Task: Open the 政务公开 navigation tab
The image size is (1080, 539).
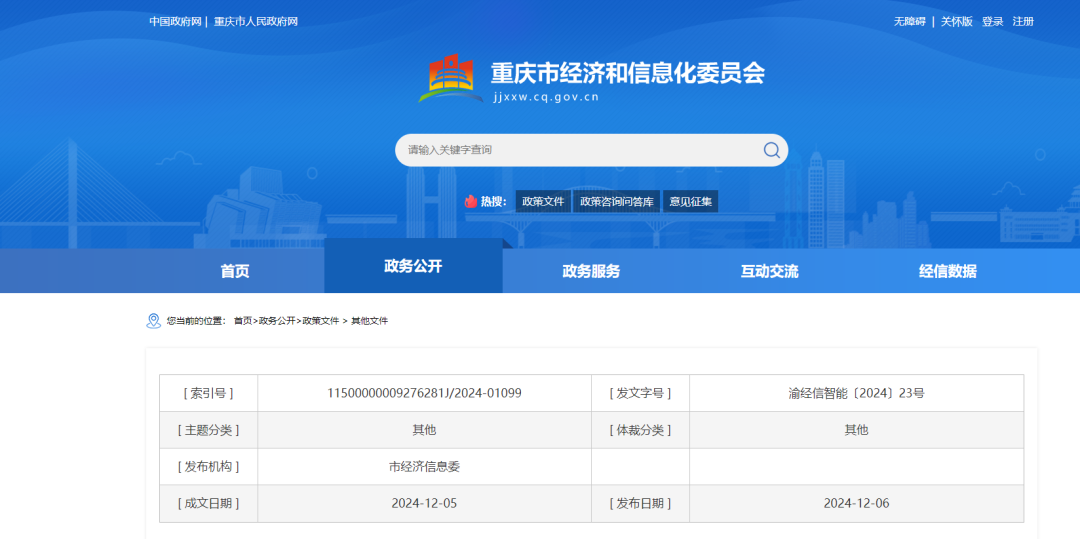Action: pos(413,266)
